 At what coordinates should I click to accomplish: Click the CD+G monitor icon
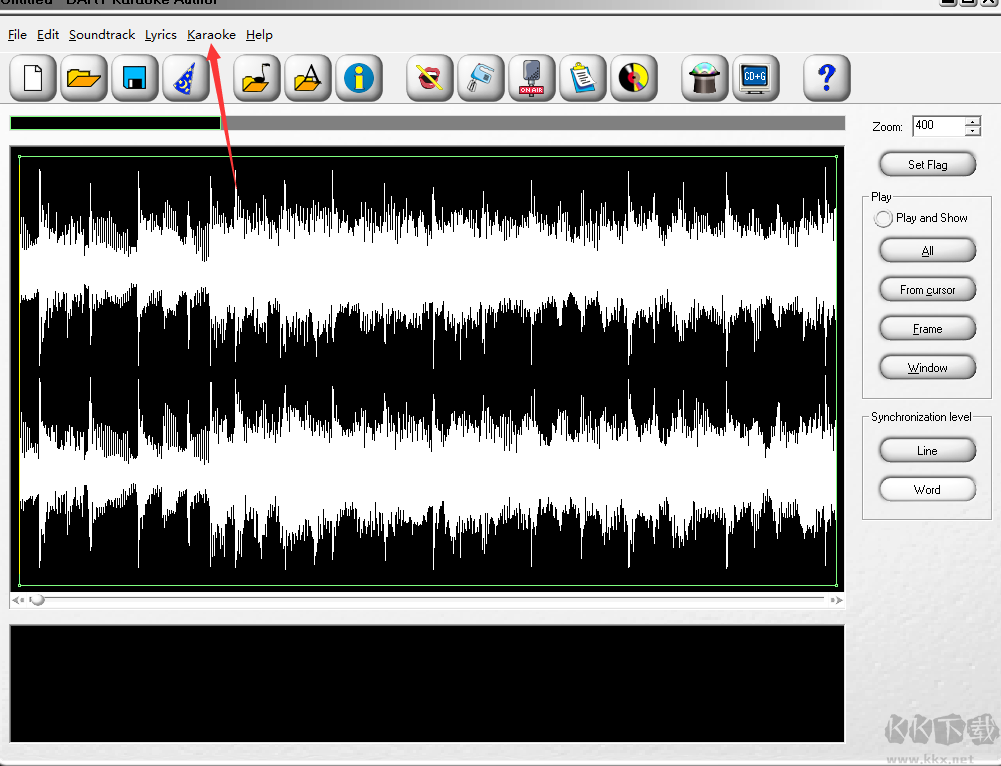[756, 78]
